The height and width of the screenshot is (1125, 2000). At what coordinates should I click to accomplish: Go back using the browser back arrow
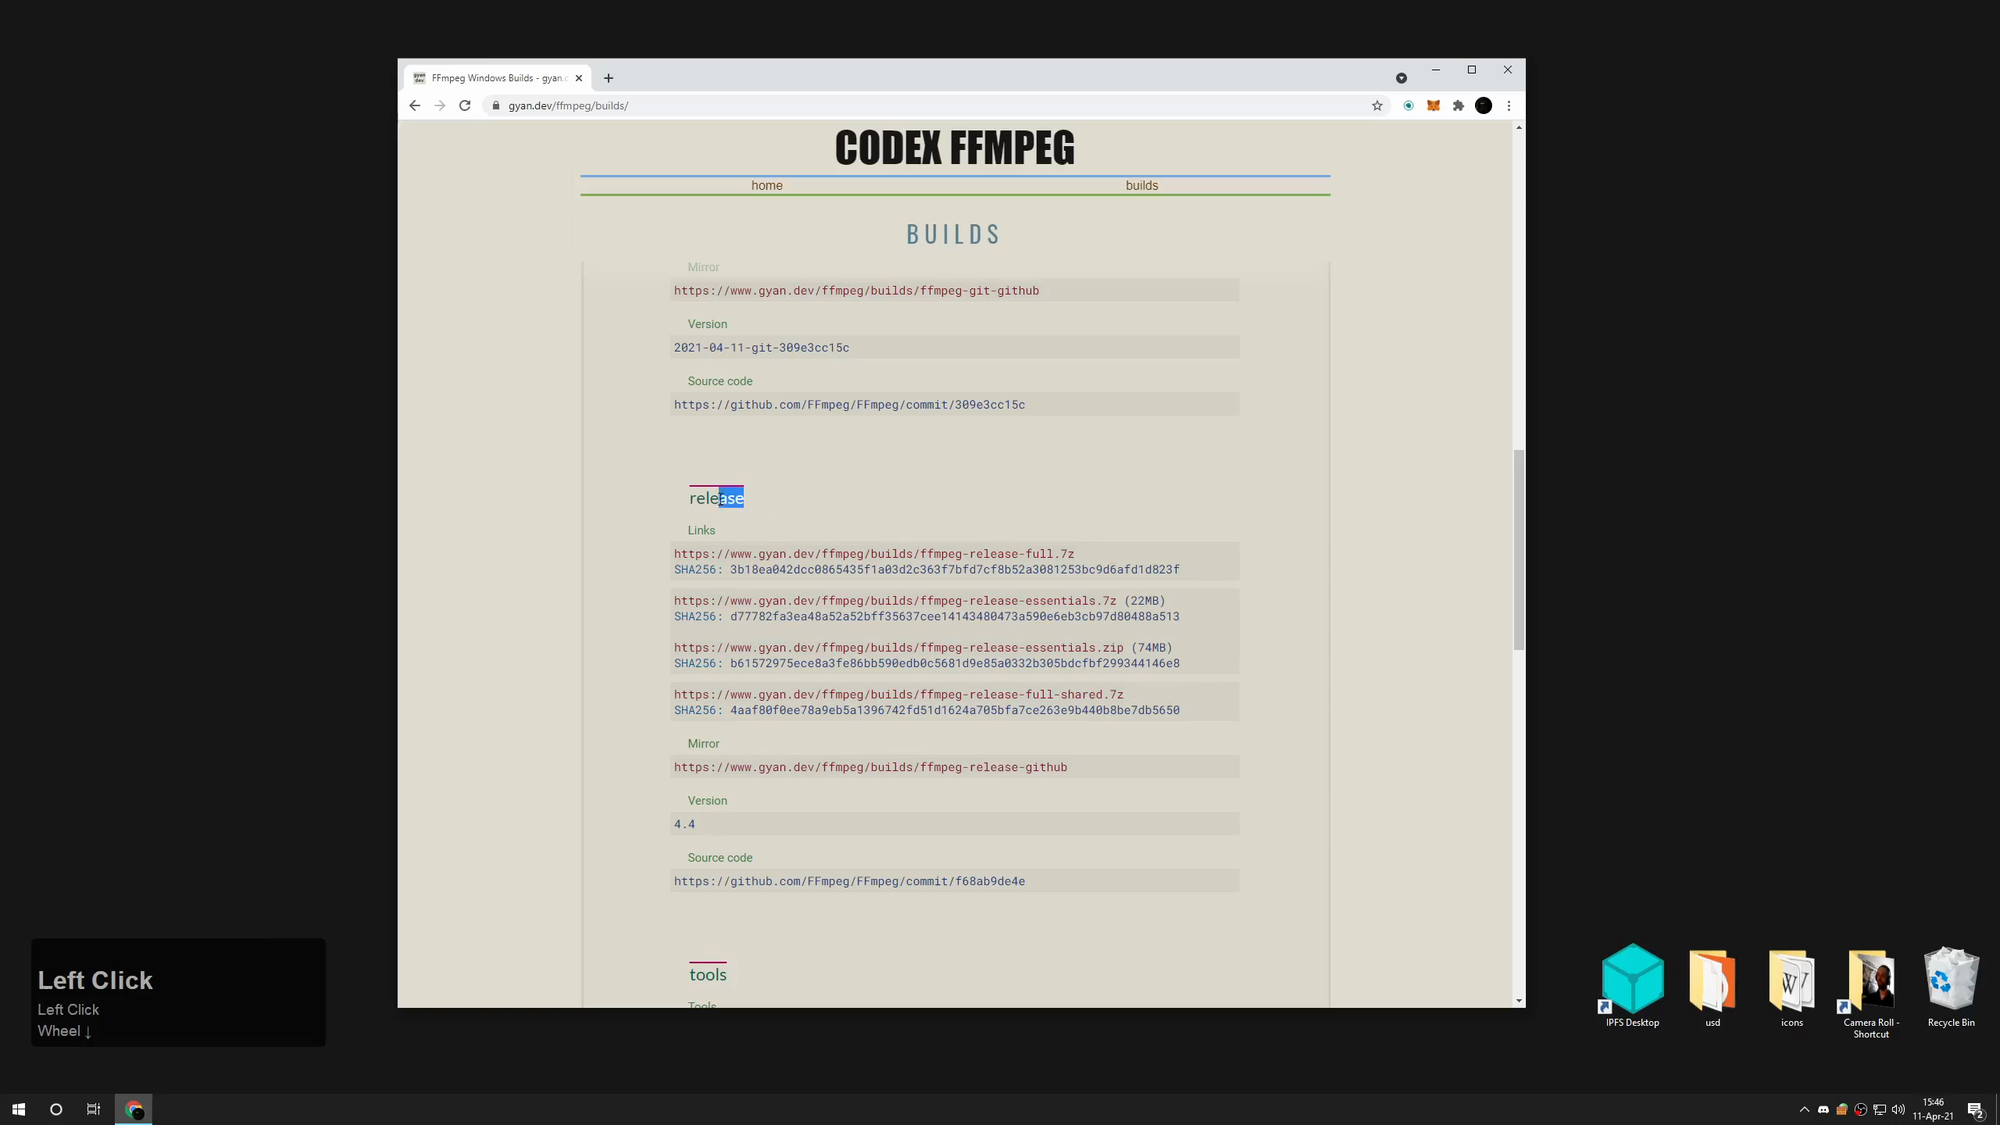click(x=415, y=106)
